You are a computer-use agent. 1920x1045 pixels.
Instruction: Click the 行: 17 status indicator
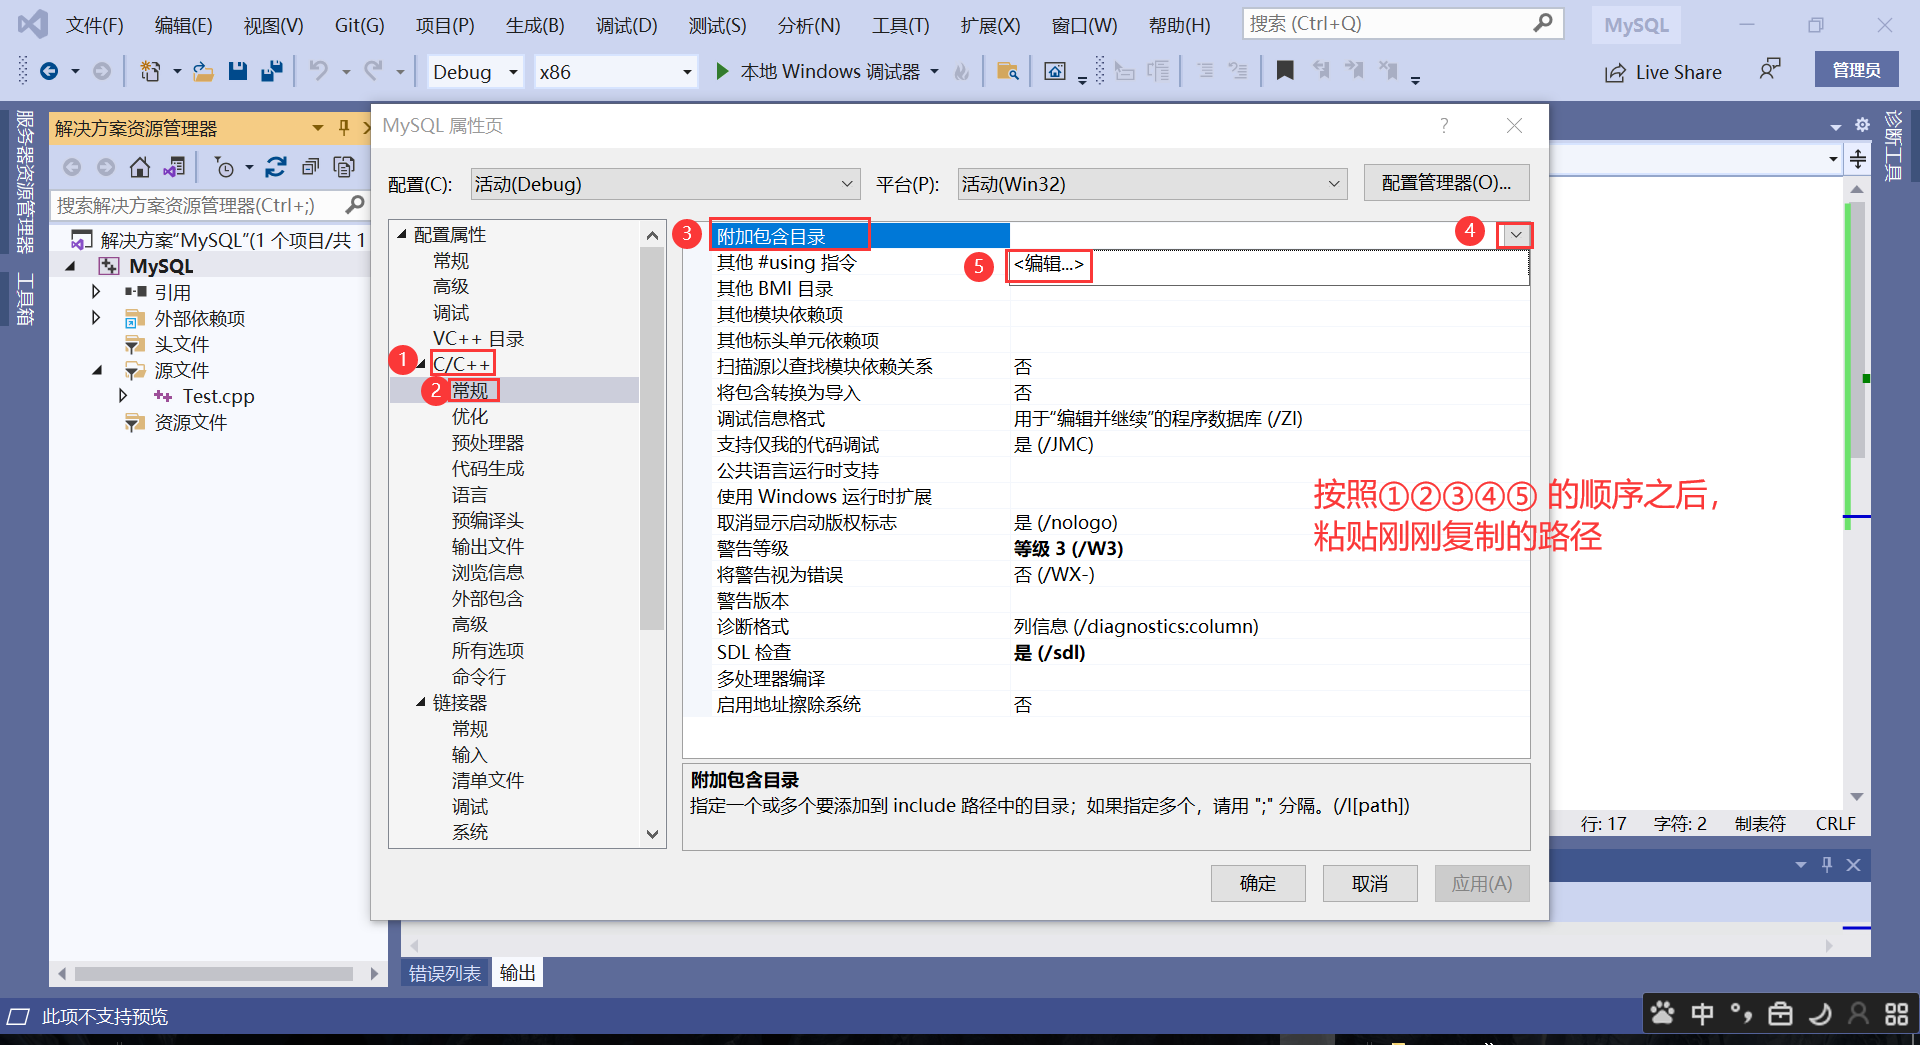1603,823
